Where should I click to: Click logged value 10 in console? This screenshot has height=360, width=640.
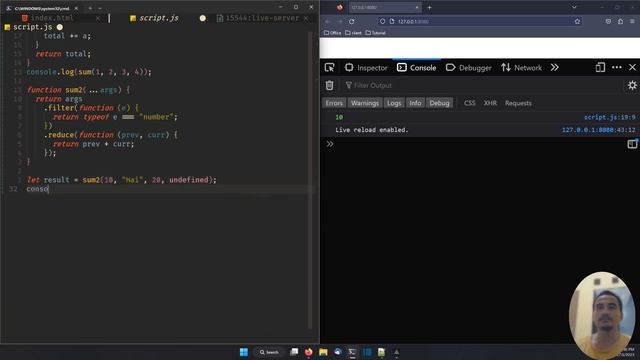(339, 117)
